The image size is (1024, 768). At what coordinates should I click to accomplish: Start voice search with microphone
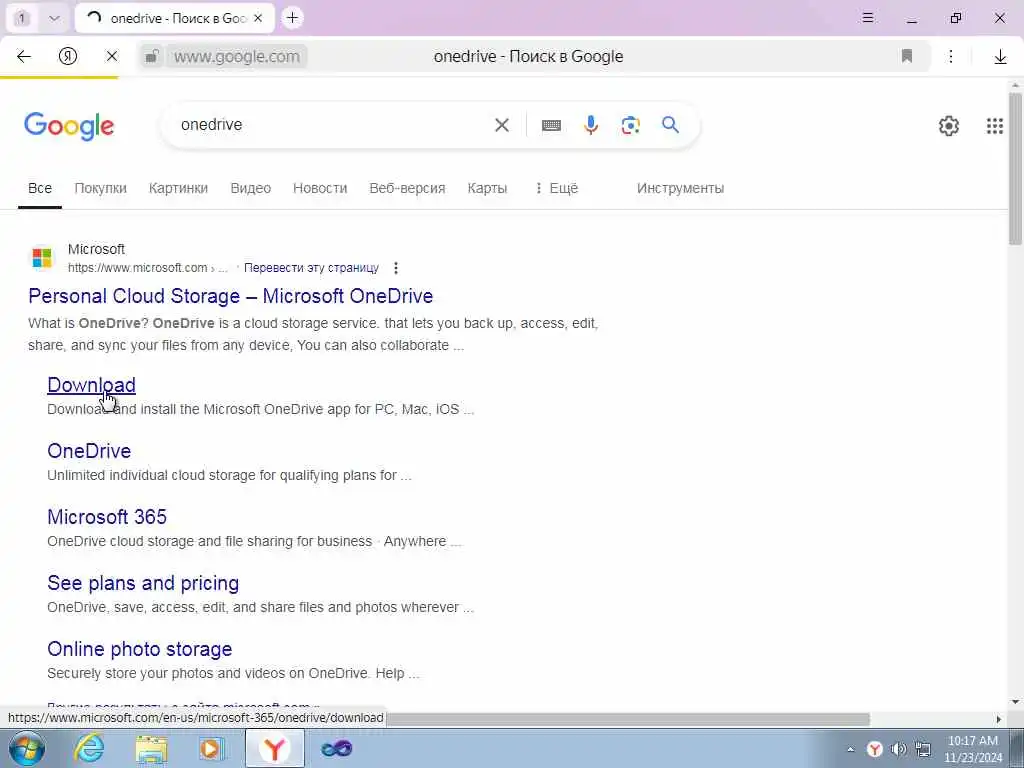[590, 125]
